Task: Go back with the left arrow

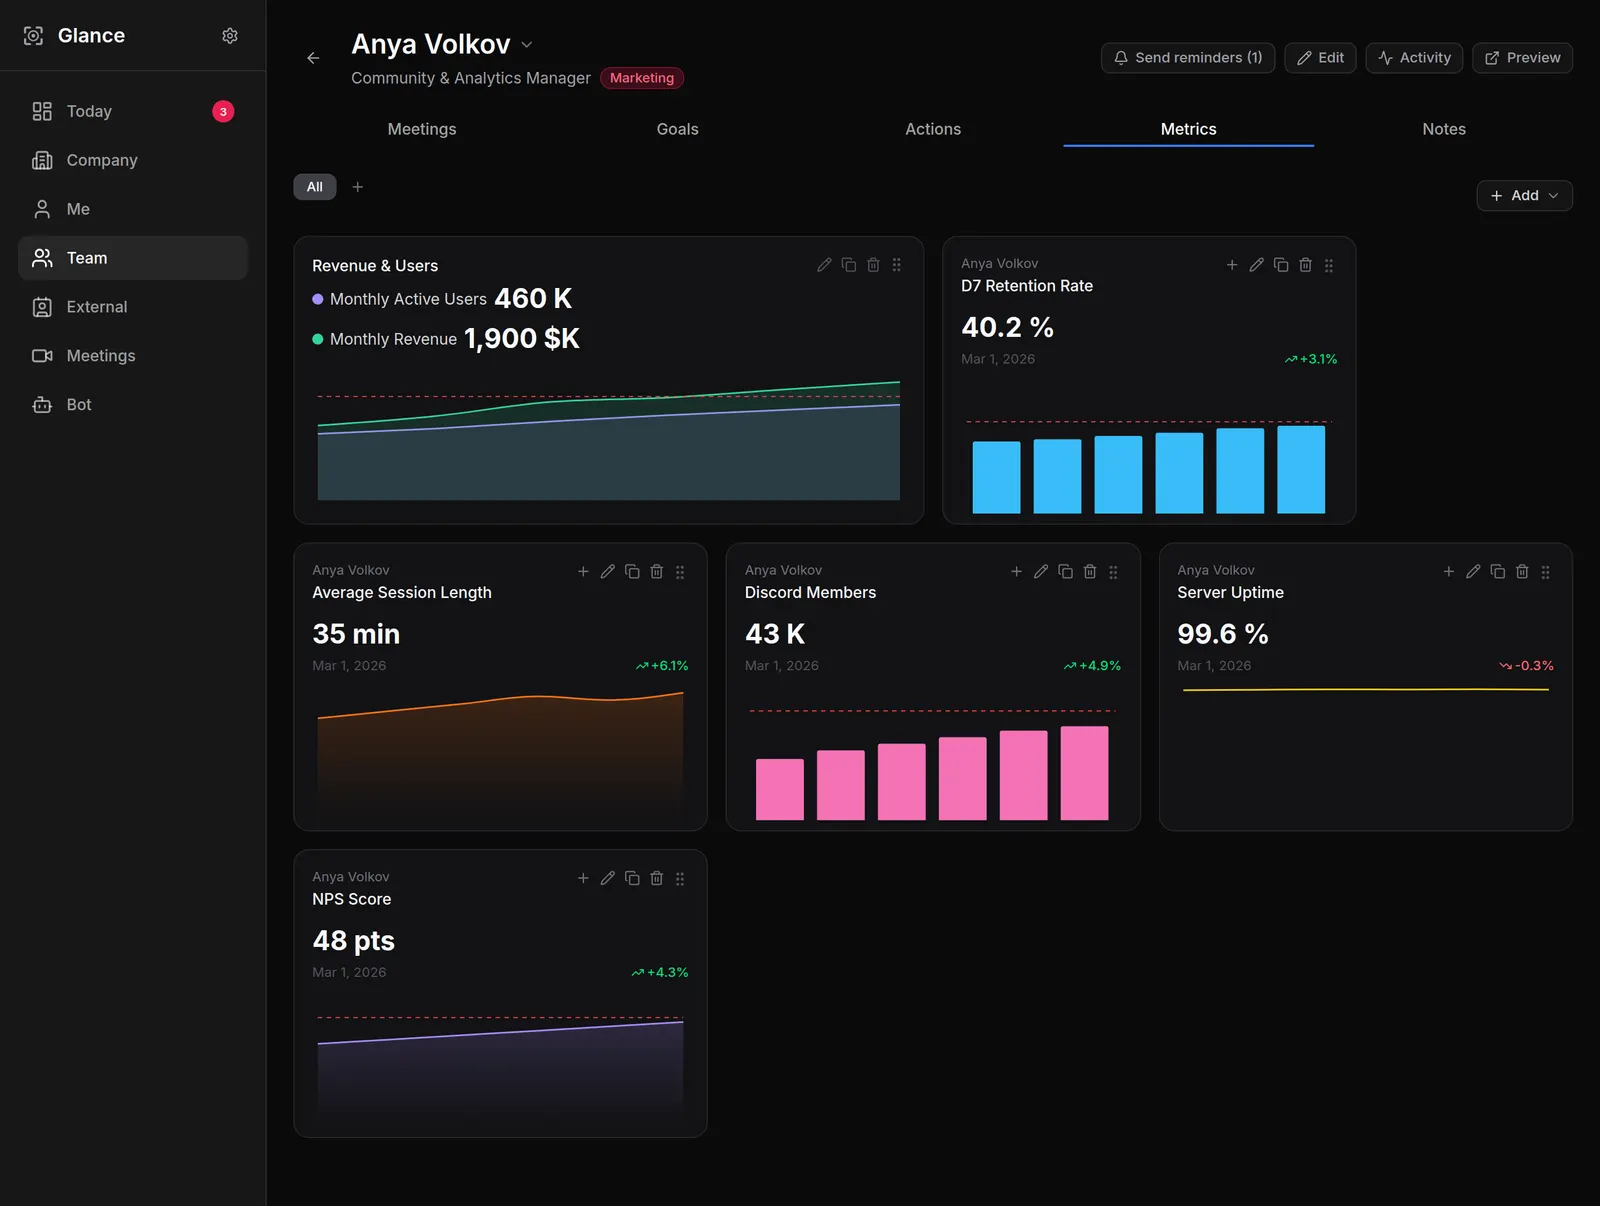Action: click(x=313, y=58)
